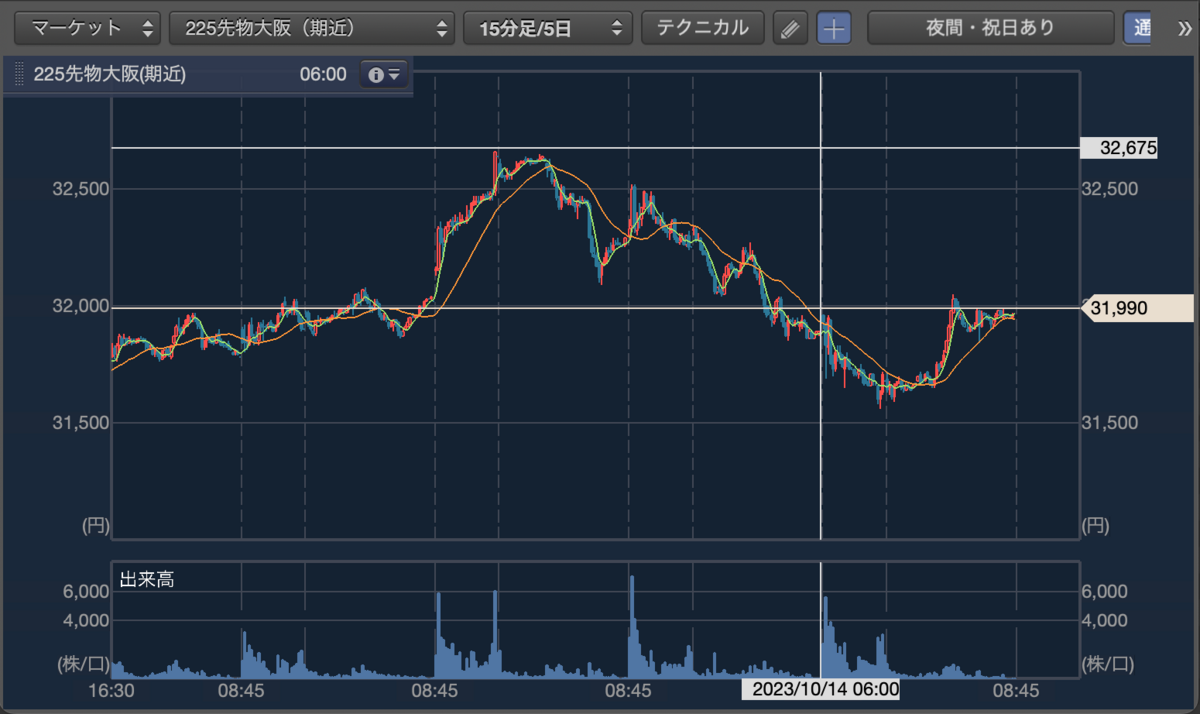This screenshot has width=1200, height=714.
Task: Click the 6,000 volume label on the right
Action: pyautogui.click(x=1106, y=592)
